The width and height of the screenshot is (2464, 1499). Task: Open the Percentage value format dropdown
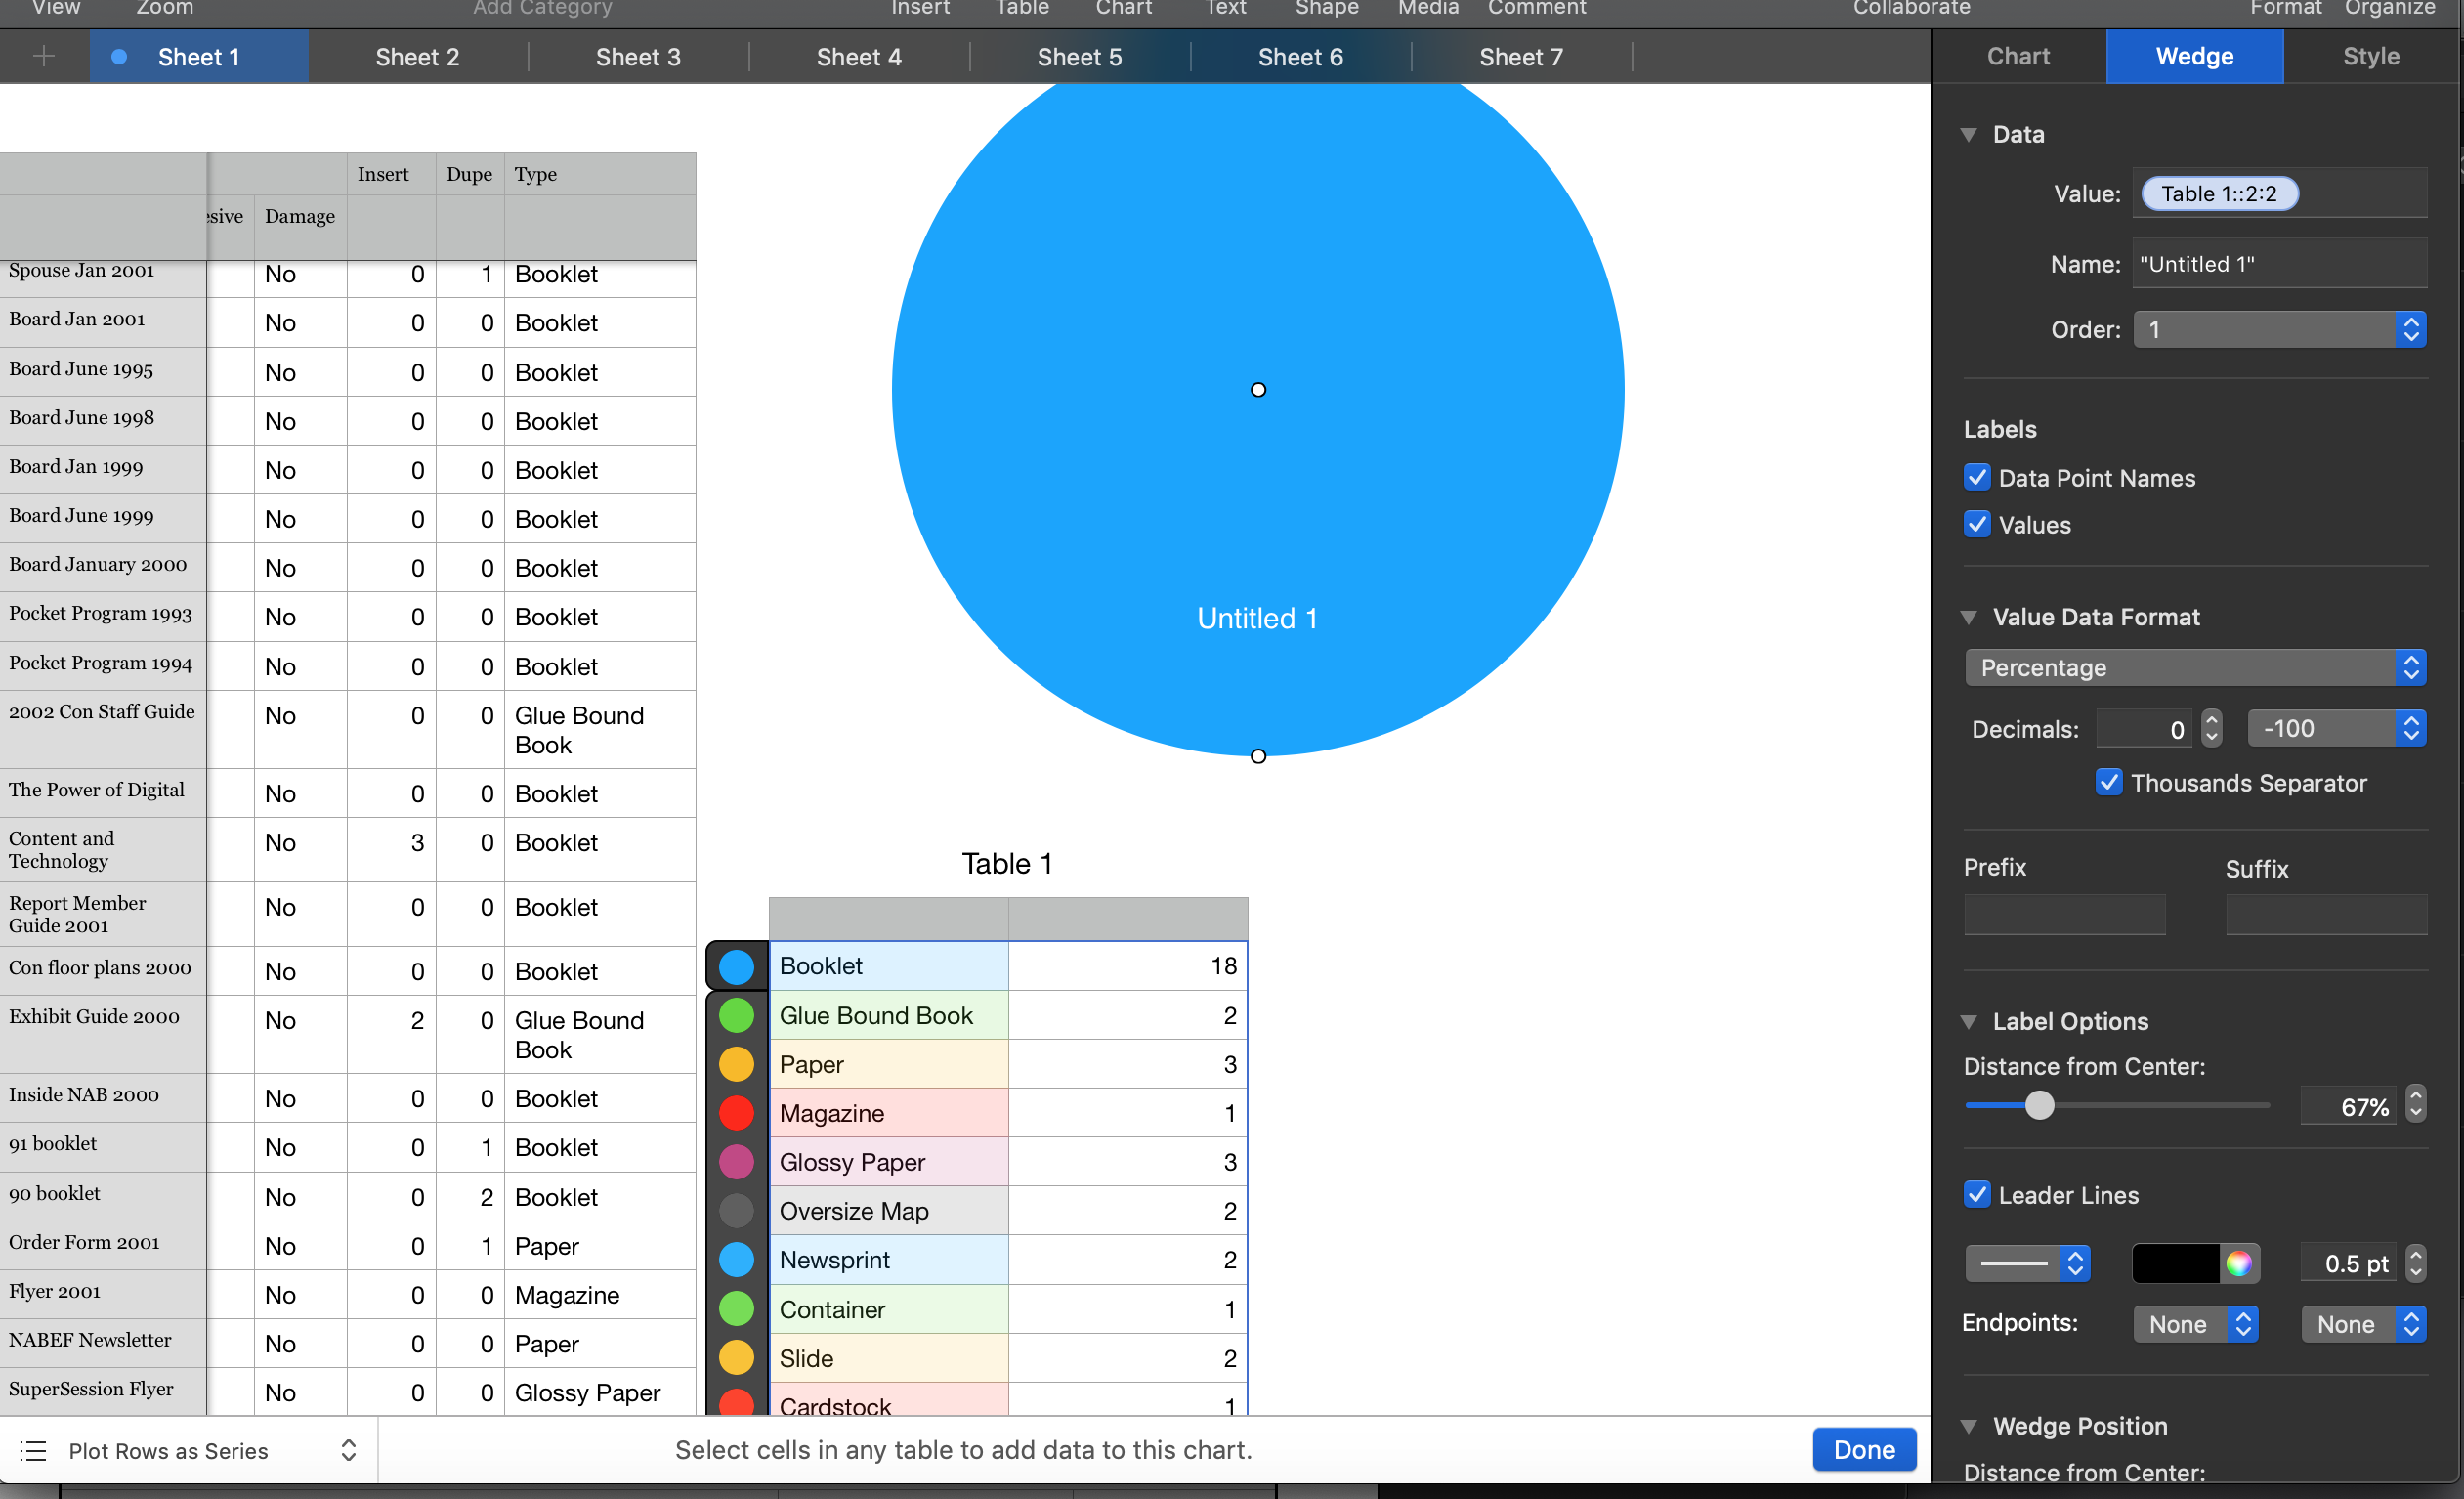2194,667
